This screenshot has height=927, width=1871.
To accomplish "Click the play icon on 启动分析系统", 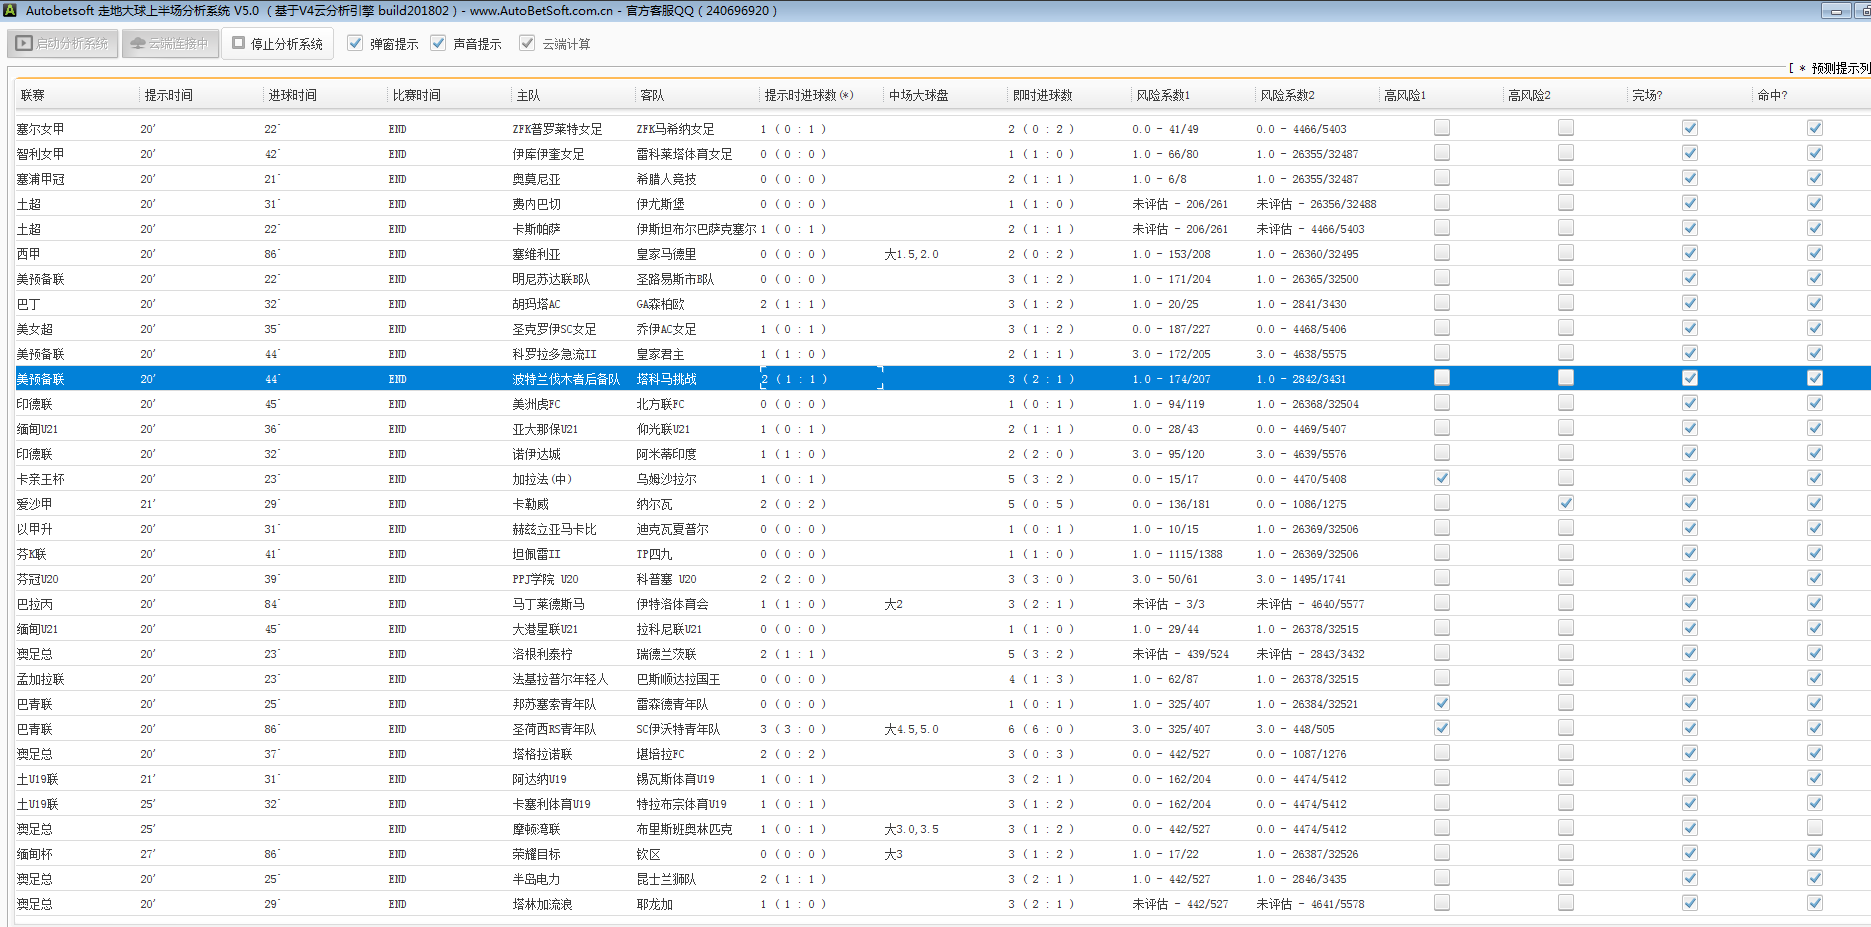I will (24, 44).
